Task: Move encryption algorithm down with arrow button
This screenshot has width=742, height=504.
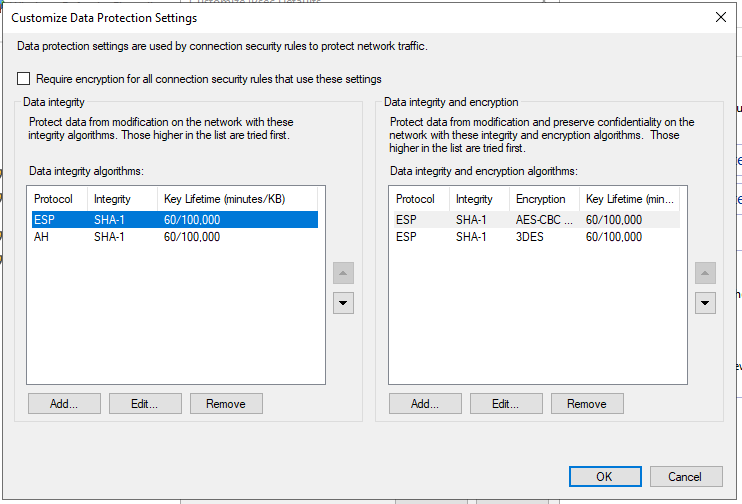Action: point(705,303)
